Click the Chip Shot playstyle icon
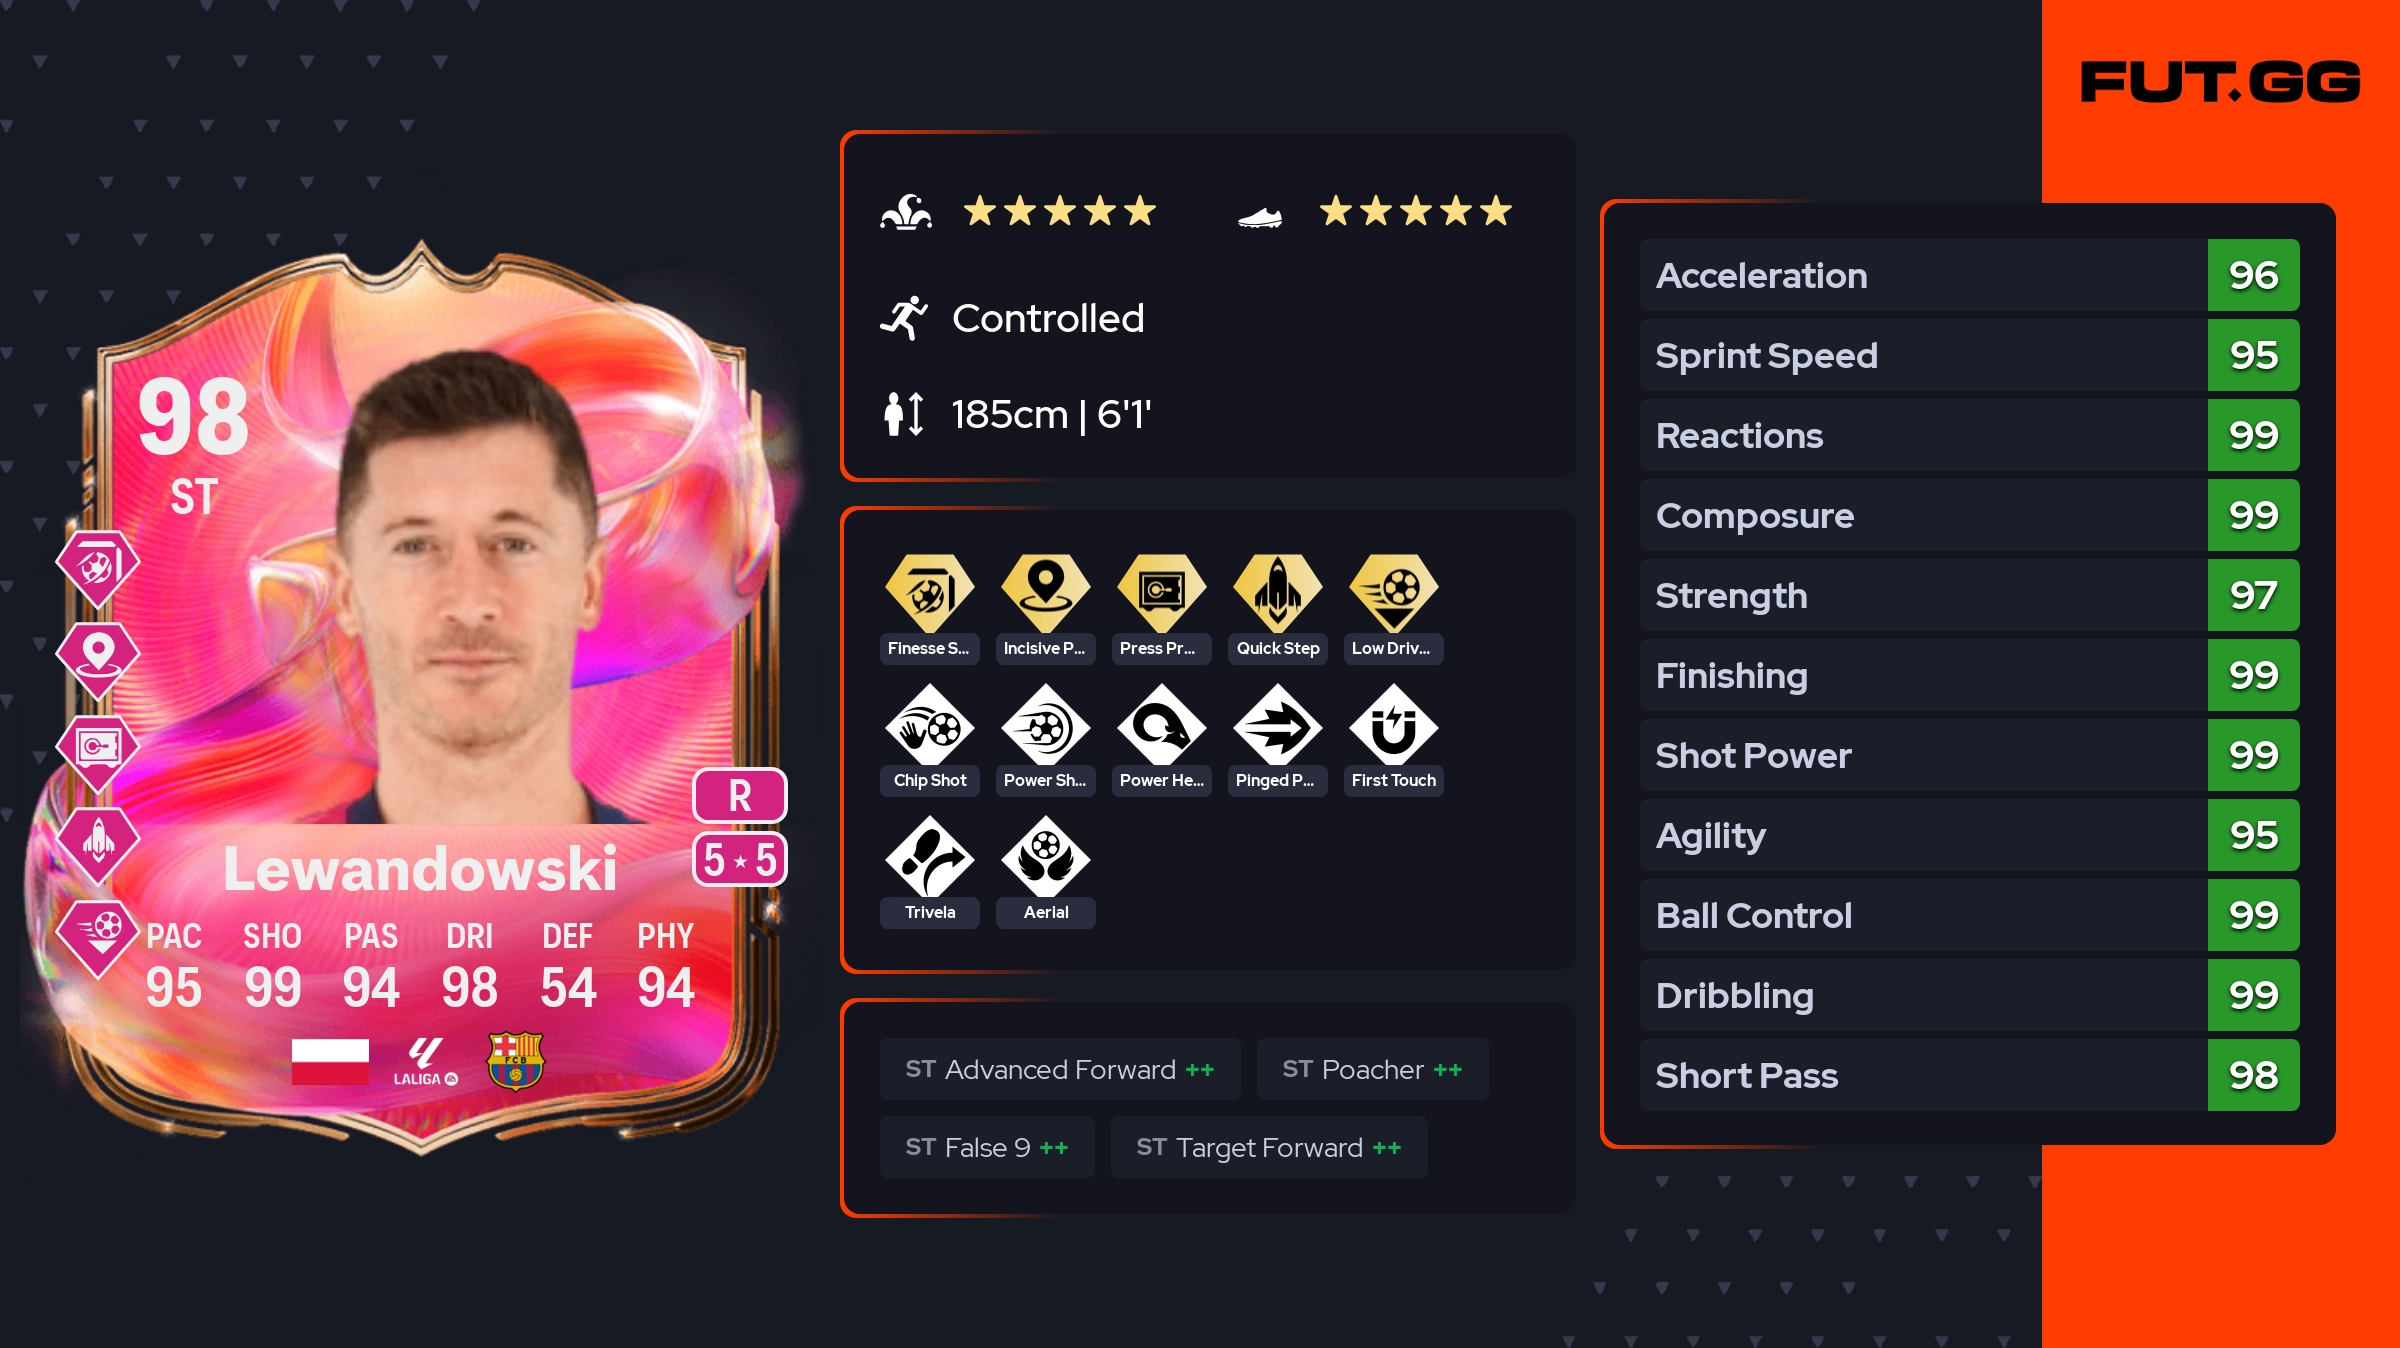Screen dimensions: 2400x1348 pos(929,725)
